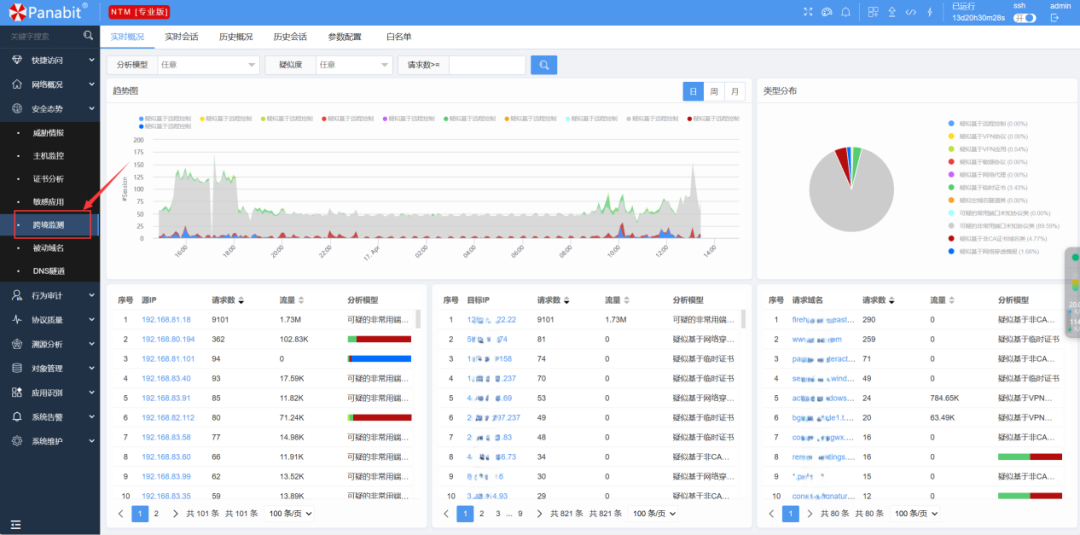Screen dimensions: 1080x535
Task: Click the Panabit logo
Action: (48, 11)
